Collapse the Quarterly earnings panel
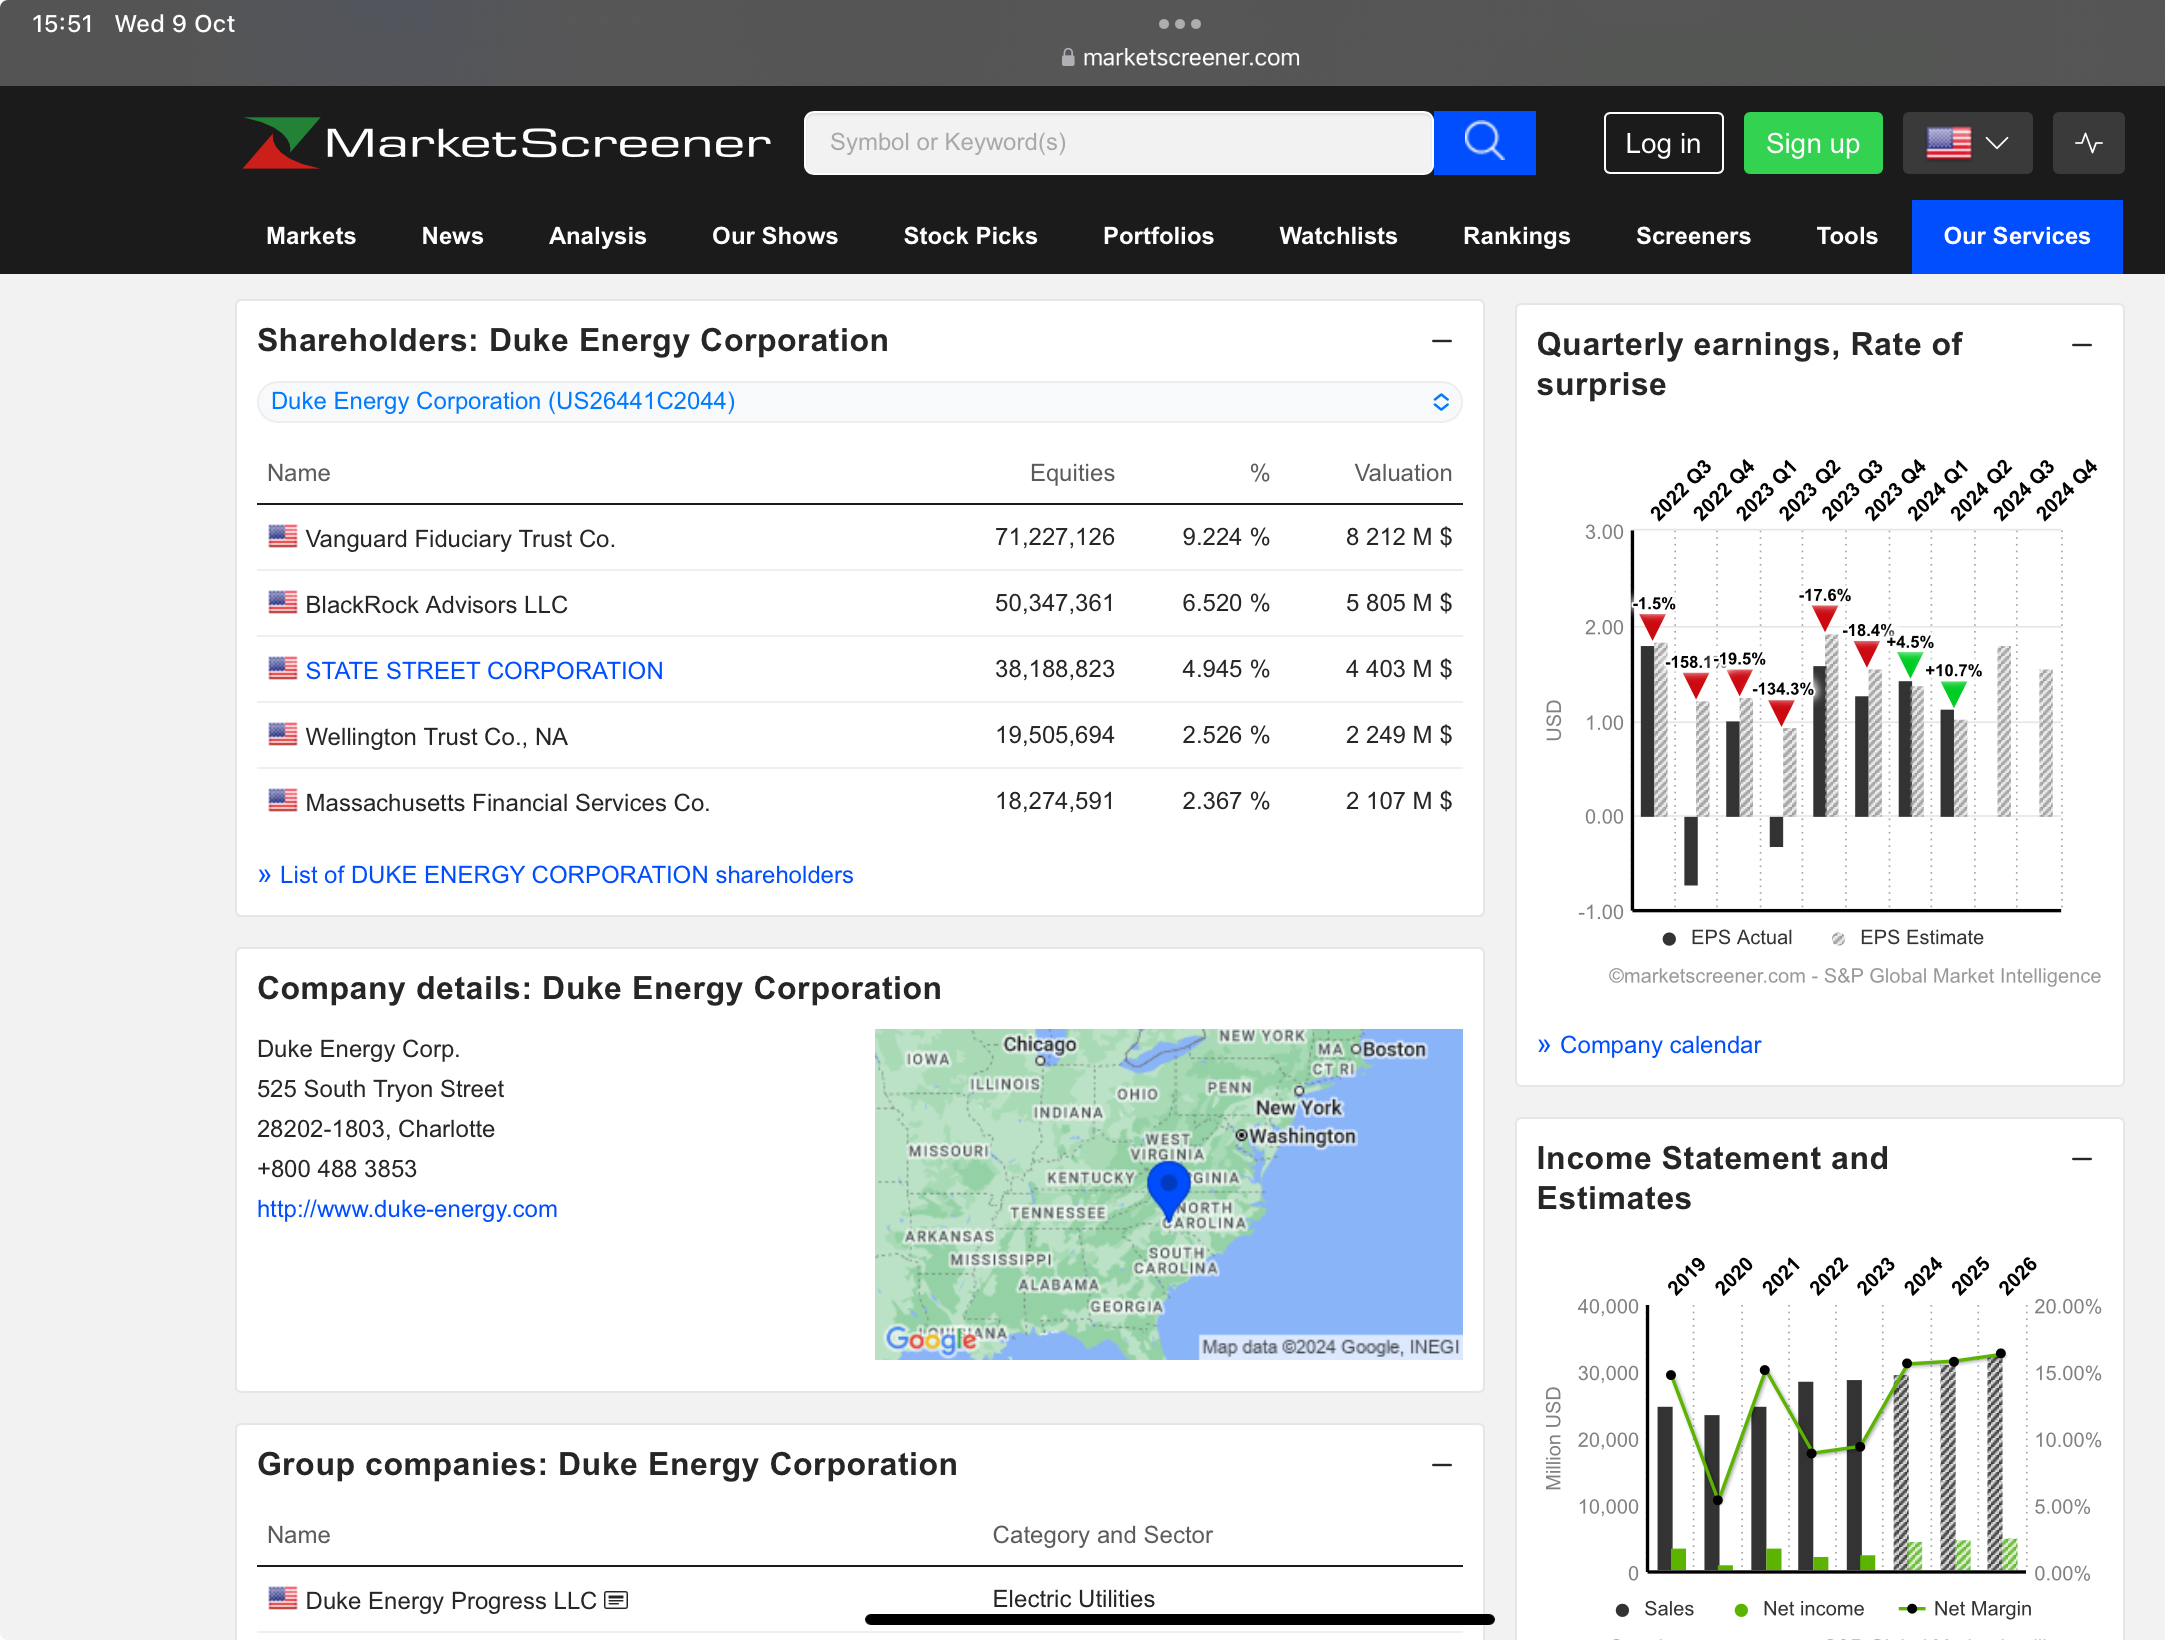Screen dimensions: 2165x1640 [2082, 345]
